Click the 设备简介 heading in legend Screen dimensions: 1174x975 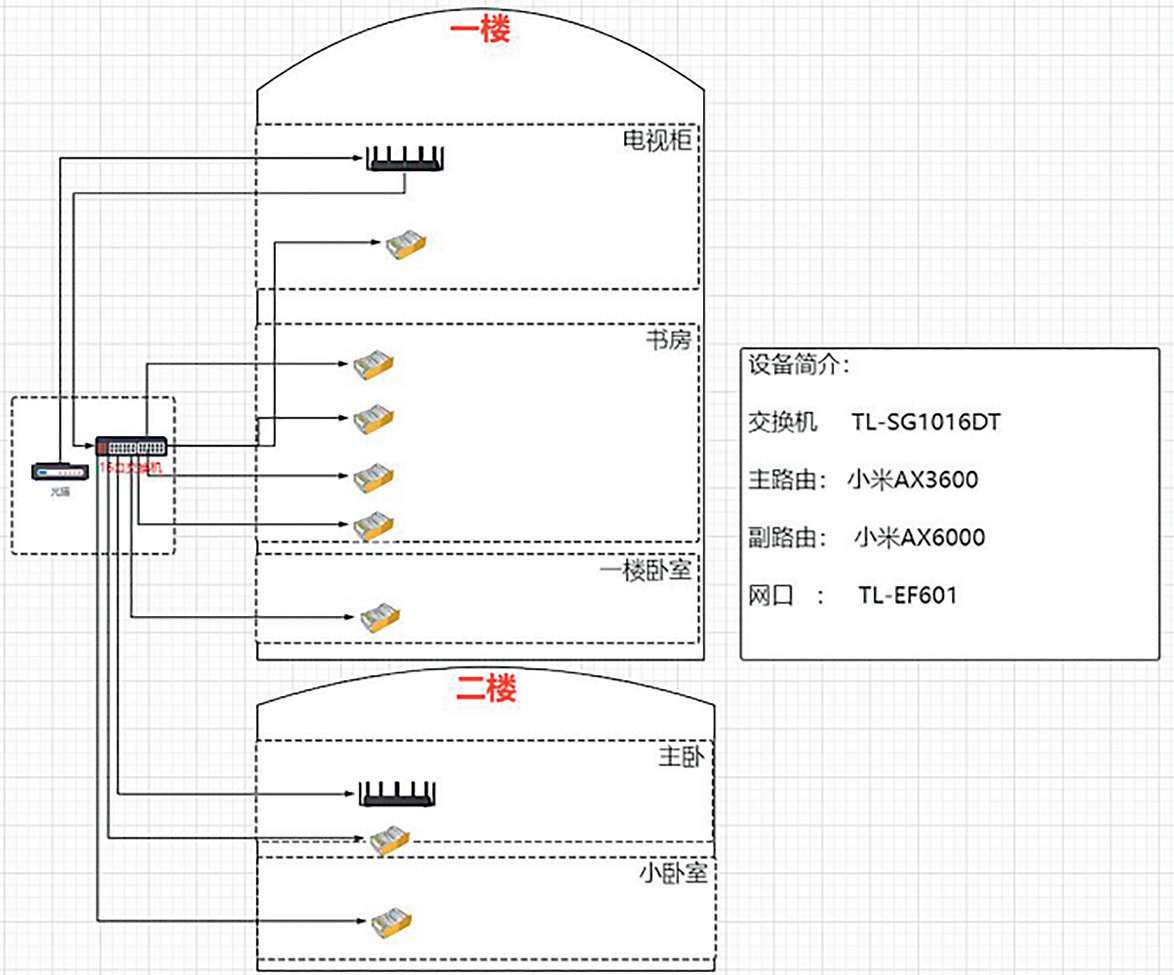pos(799,365)
